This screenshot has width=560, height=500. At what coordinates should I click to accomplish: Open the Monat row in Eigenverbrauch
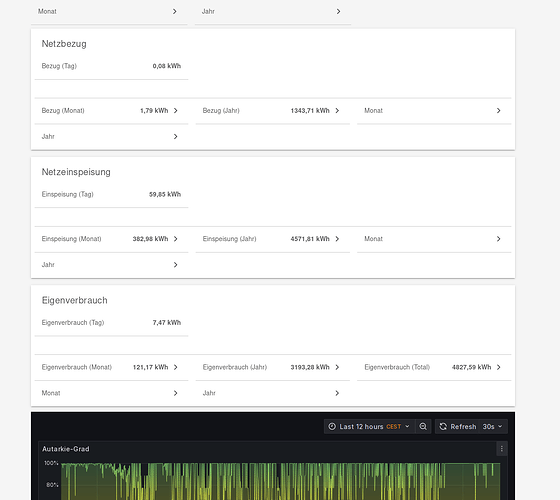pyautogui.click(x=111, y=393)
